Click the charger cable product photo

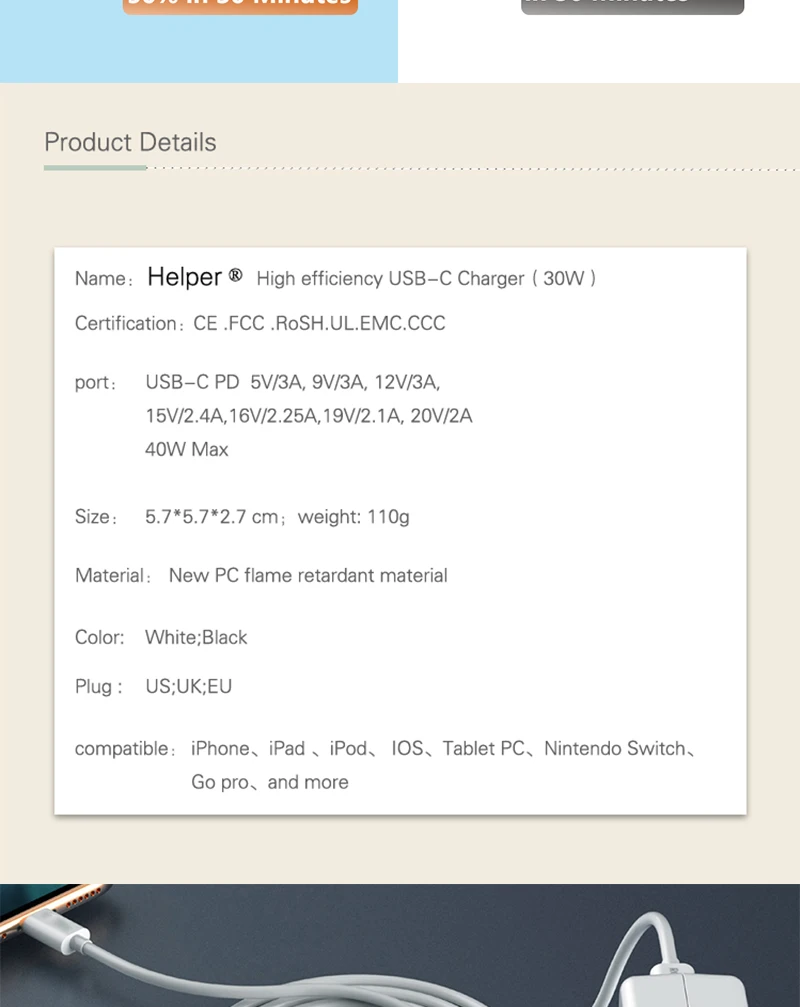tap(400, 945)
